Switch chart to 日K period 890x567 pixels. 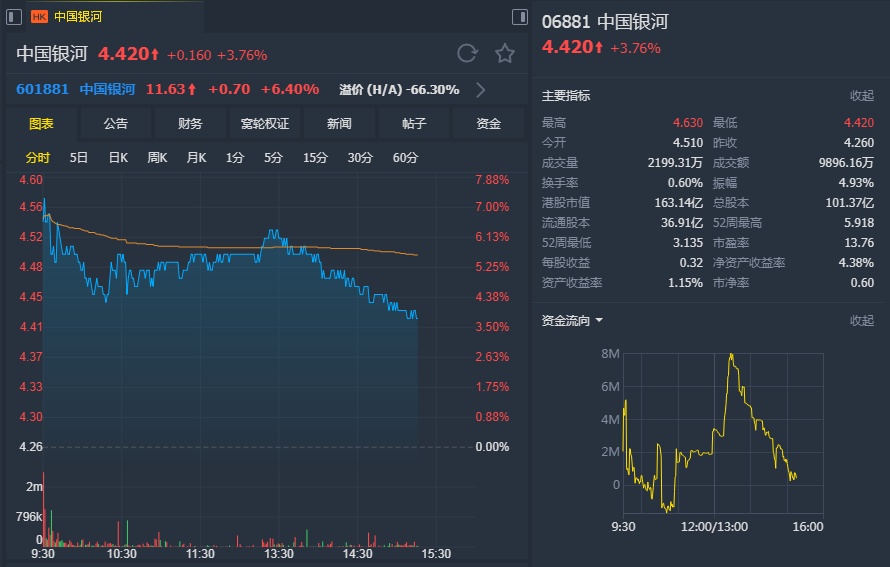point(118,158)
